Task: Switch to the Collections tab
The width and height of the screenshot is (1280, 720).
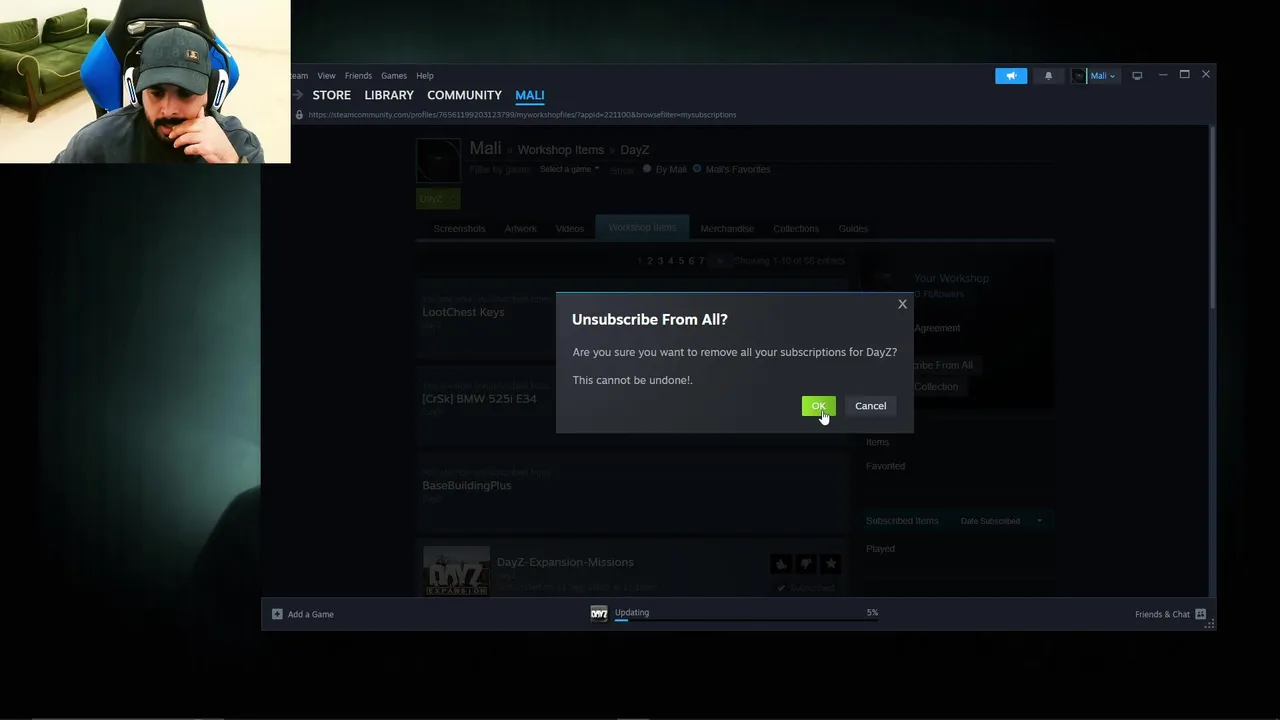Action: [x=796, y=229]
